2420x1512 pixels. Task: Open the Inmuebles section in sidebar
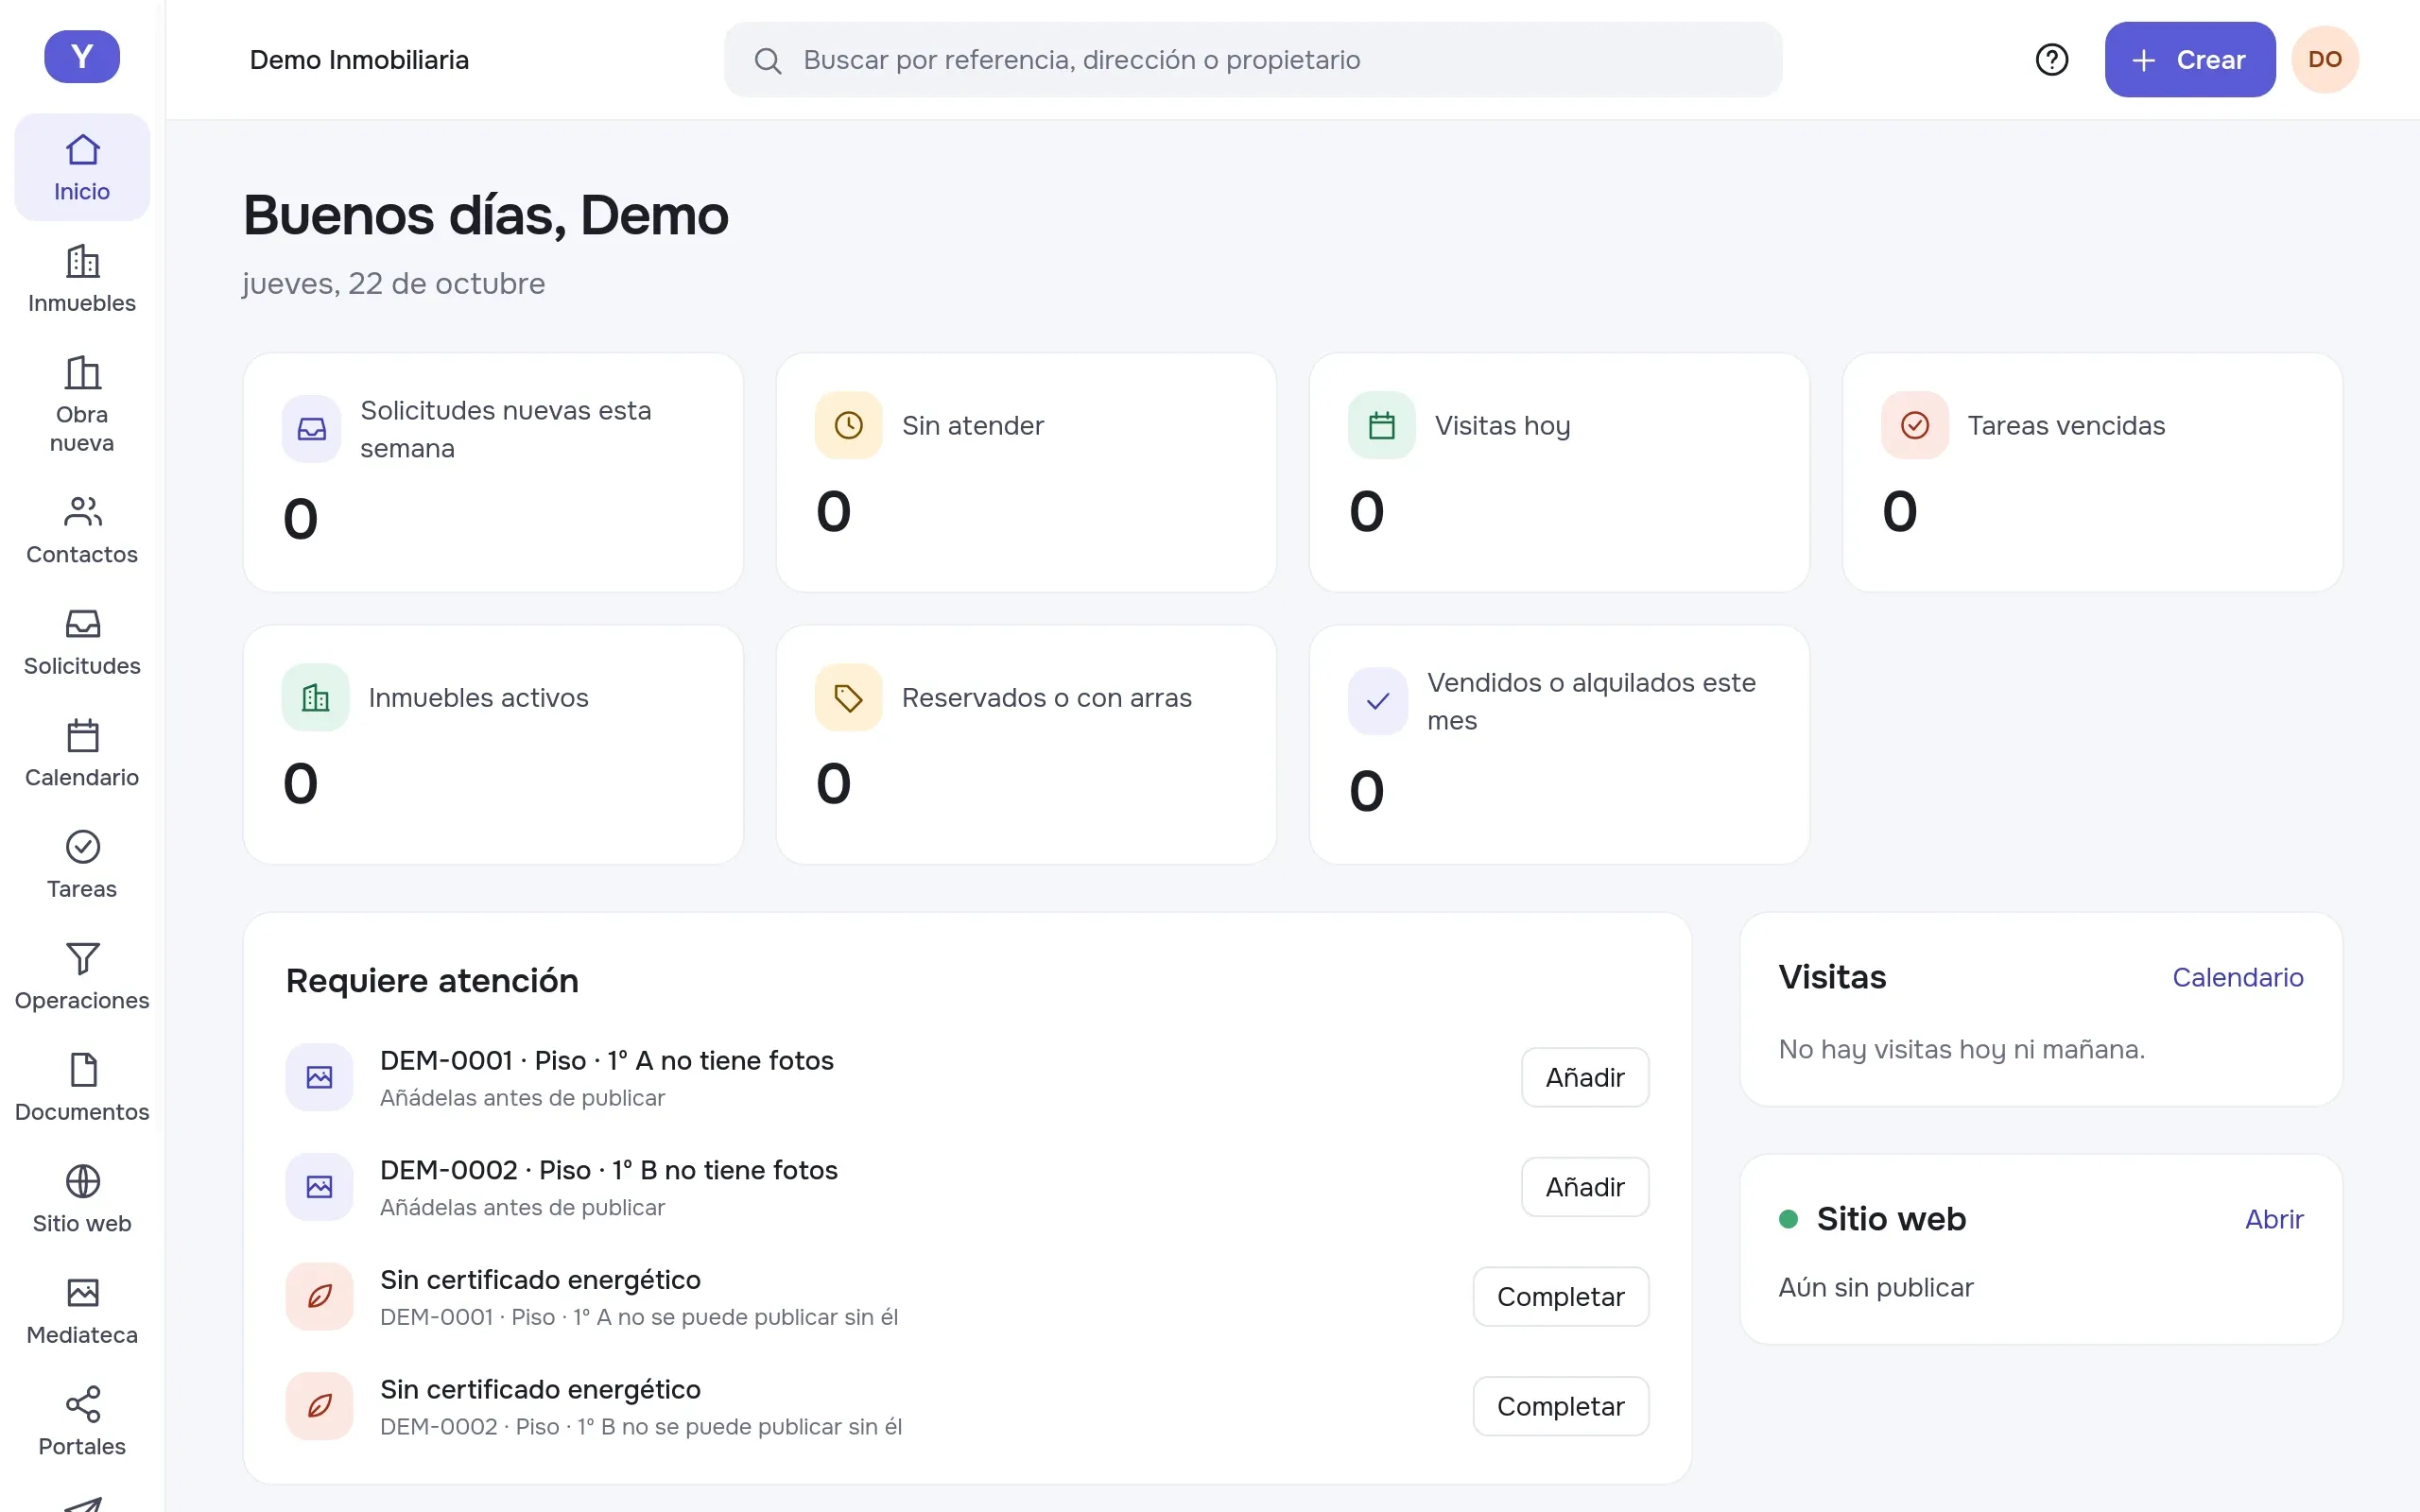click(x=82, y=279)
